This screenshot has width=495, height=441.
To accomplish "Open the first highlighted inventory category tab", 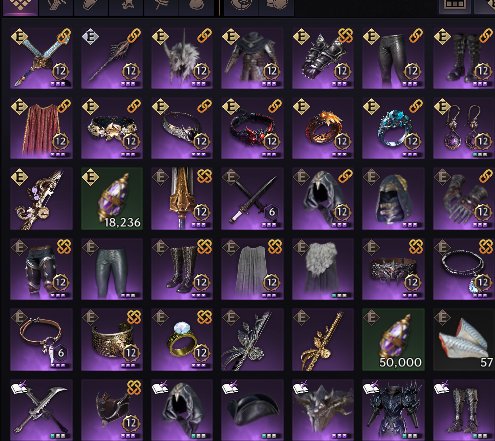I will point(21,7).
